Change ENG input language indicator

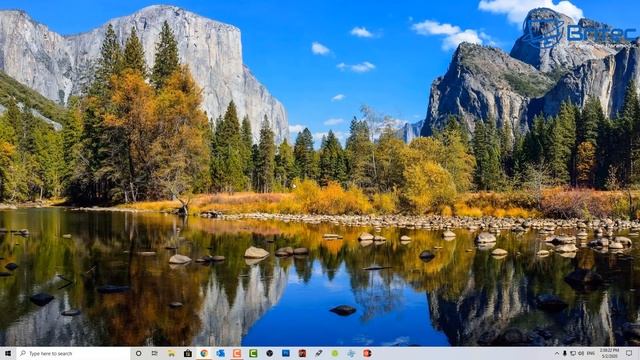click(591, 353)
